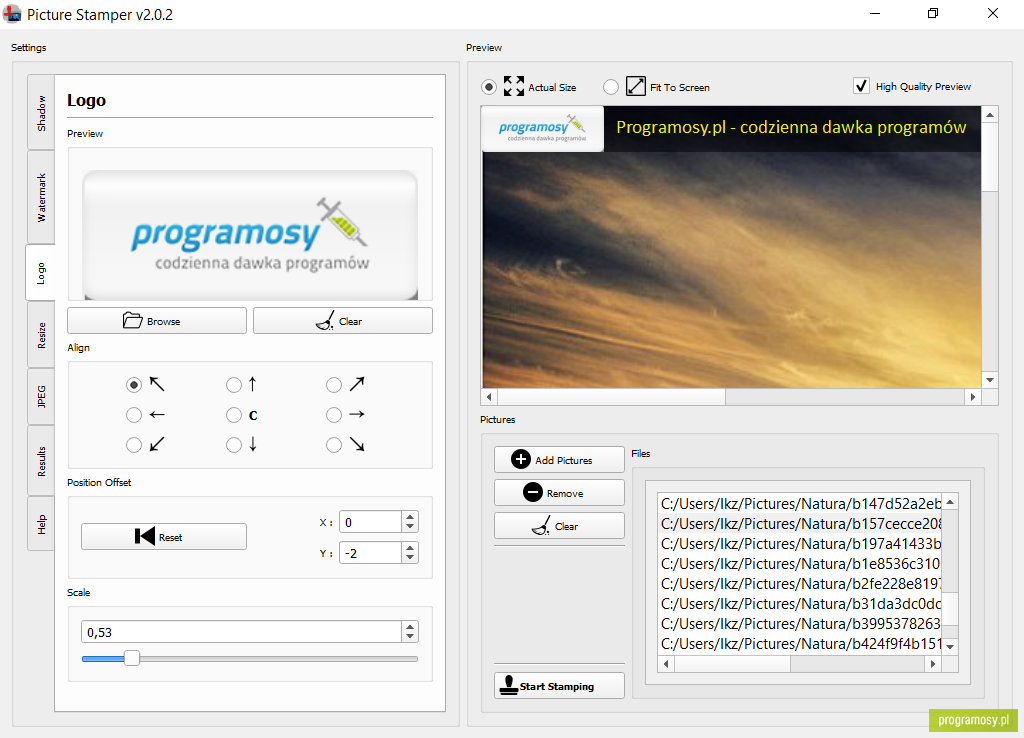Select middle-right align radio button
This screenshot has width=1024, height=738.
click(334, 415)
